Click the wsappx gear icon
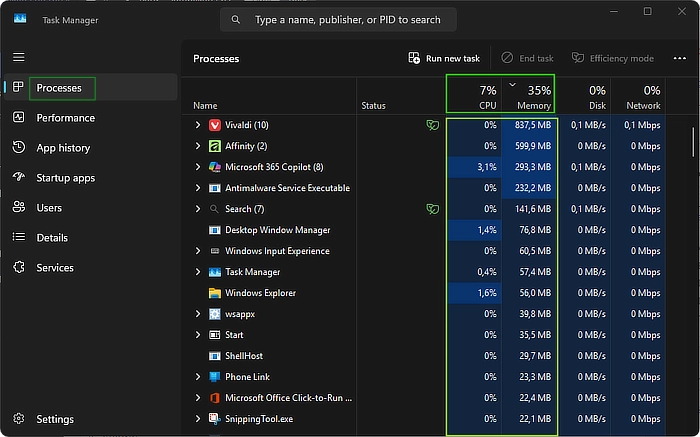Image resolution: width=700 pixels, height=437 pixels. pyautogui.click(x=215, y=314)
